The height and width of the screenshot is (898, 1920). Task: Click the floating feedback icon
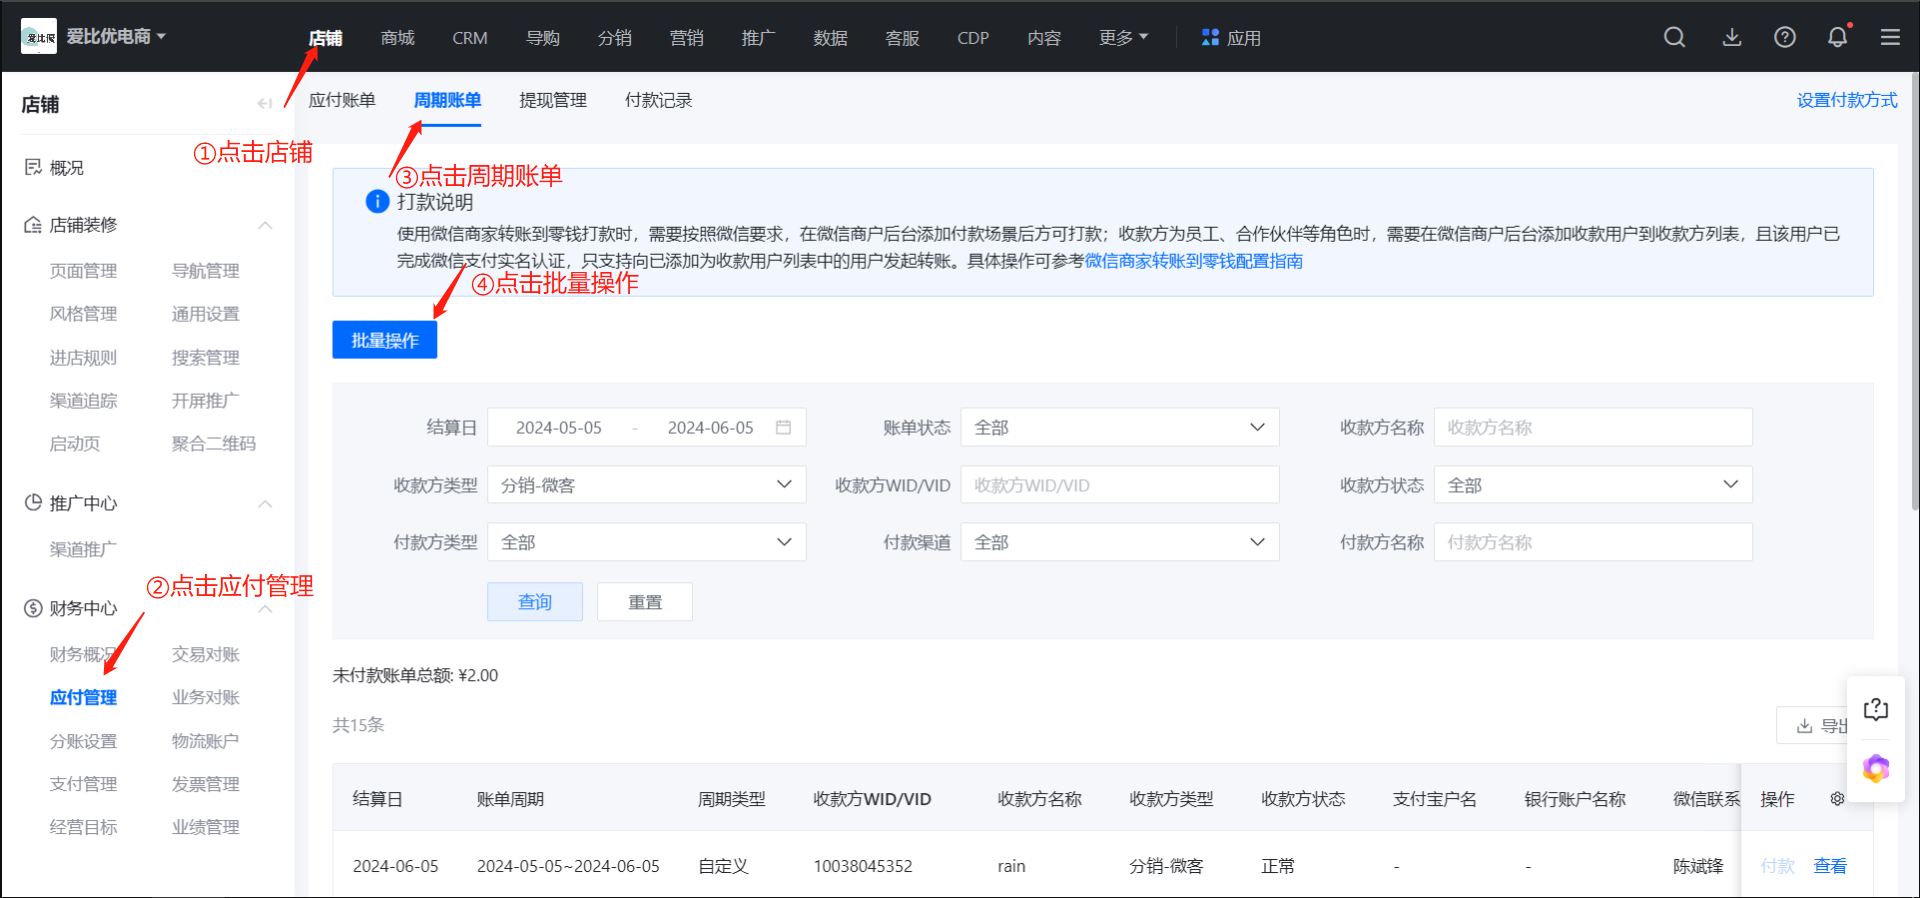tap(1876, 709)
